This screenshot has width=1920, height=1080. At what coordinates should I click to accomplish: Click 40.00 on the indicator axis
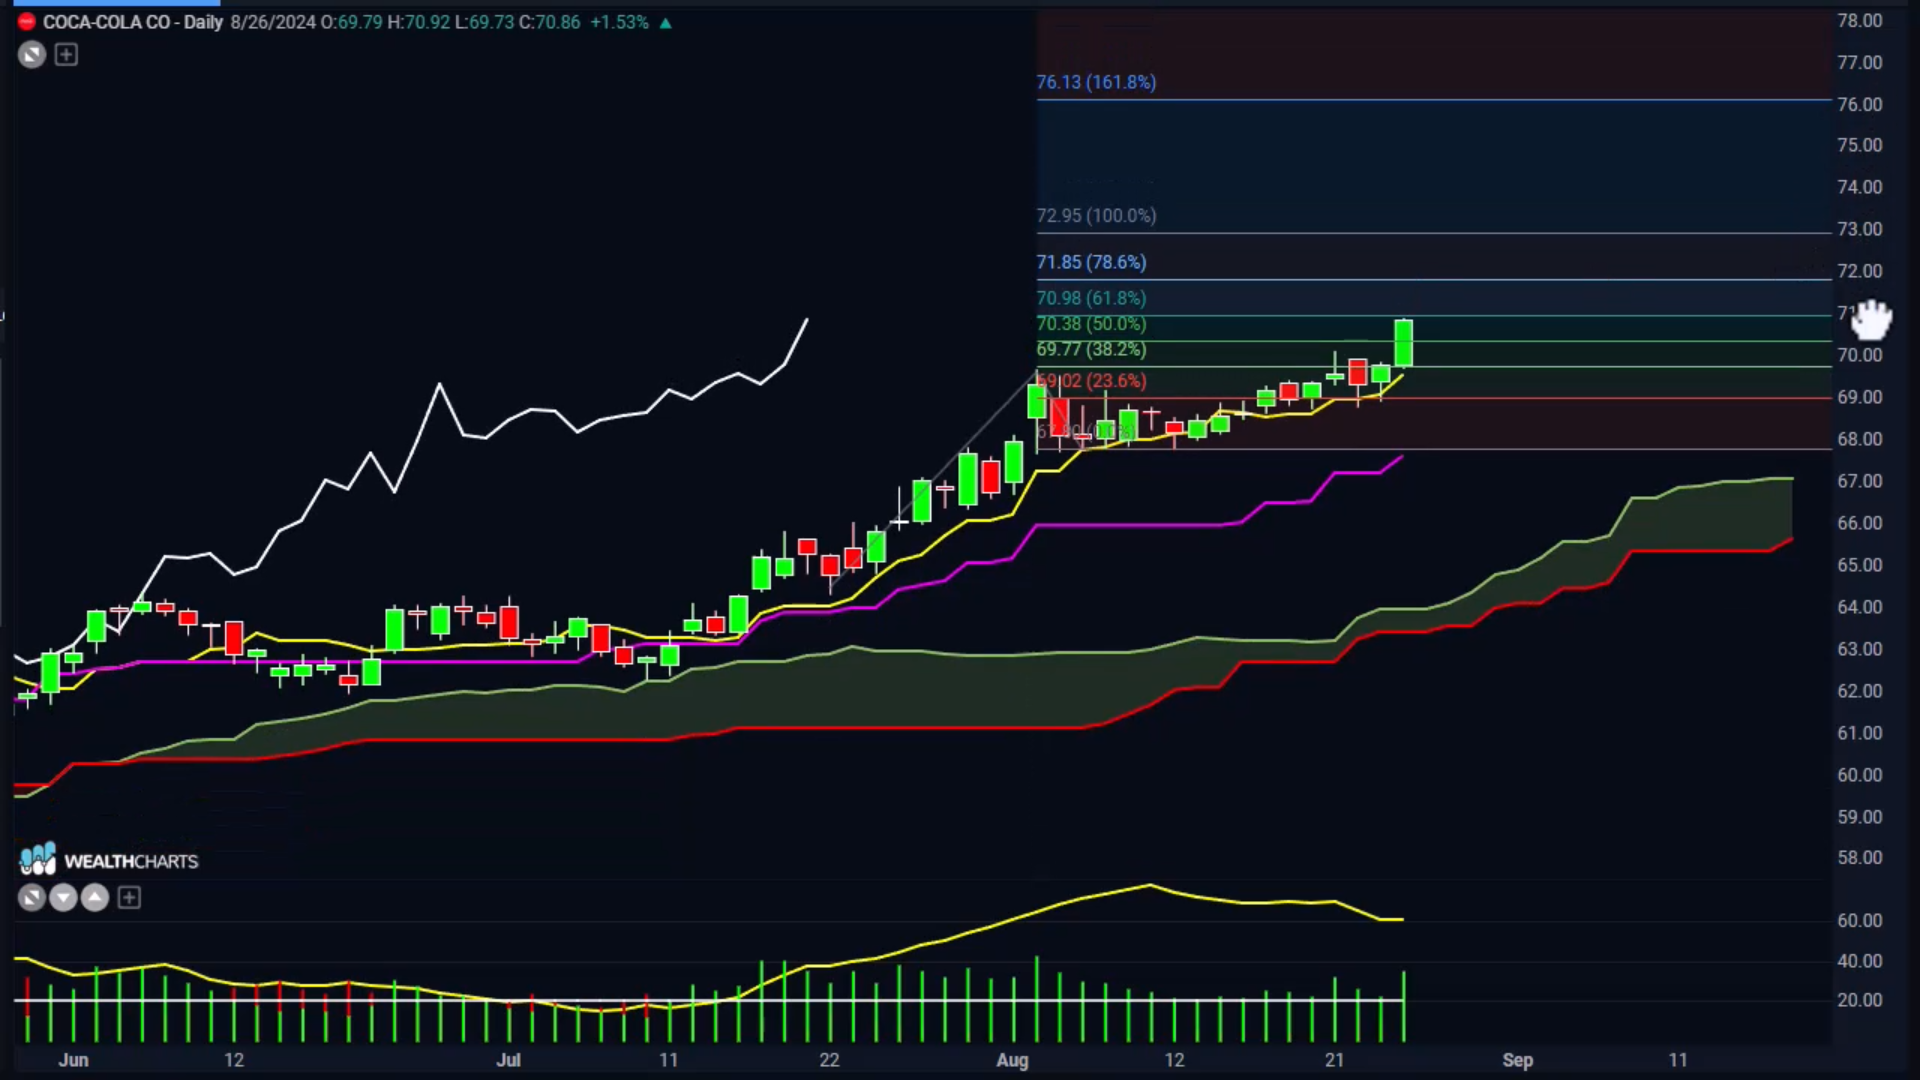point(1859,961)
